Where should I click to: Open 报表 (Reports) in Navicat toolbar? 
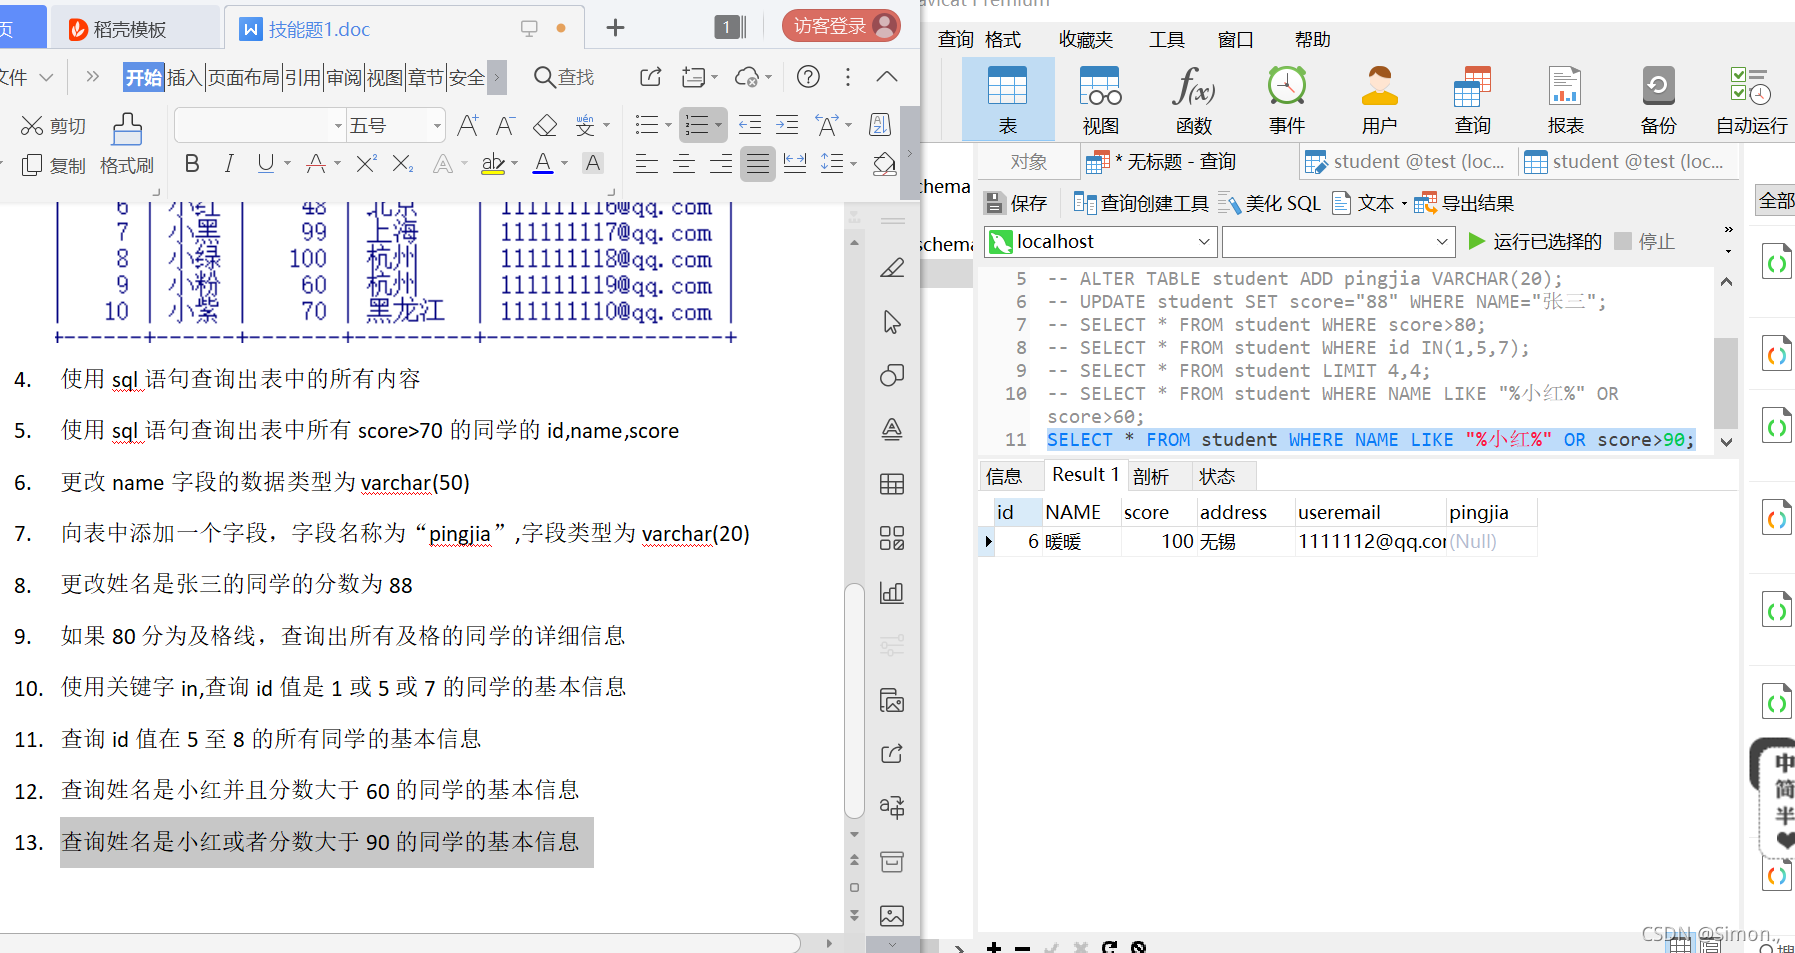(1565, 99)
